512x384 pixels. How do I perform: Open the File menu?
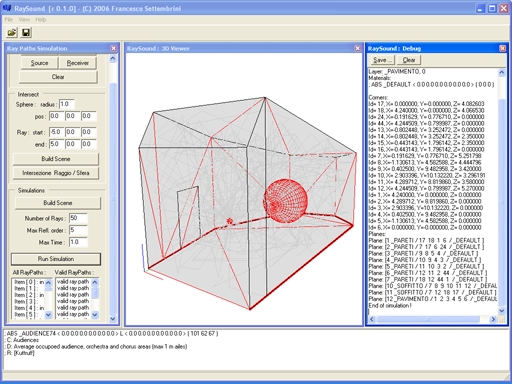click(x=9, y=20)
